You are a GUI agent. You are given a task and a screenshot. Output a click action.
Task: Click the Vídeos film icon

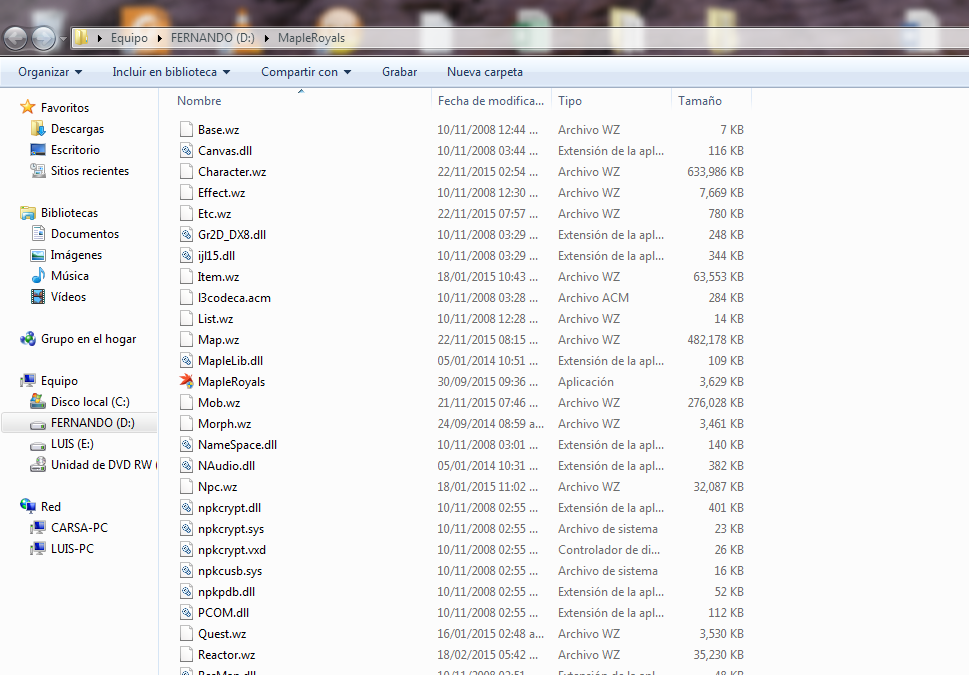pyautogui.click(x=38, y=297)
